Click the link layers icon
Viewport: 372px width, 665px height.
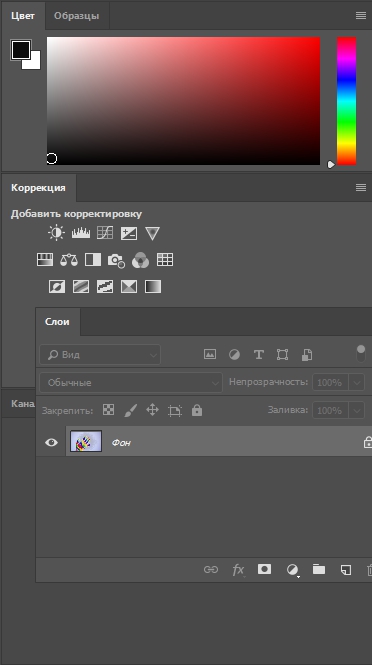pos(211,570)
